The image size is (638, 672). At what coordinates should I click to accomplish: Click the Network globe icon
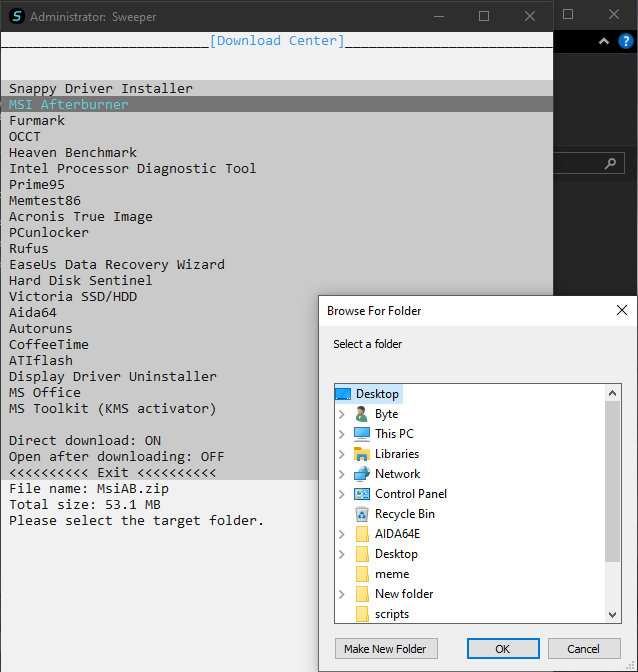362,474
